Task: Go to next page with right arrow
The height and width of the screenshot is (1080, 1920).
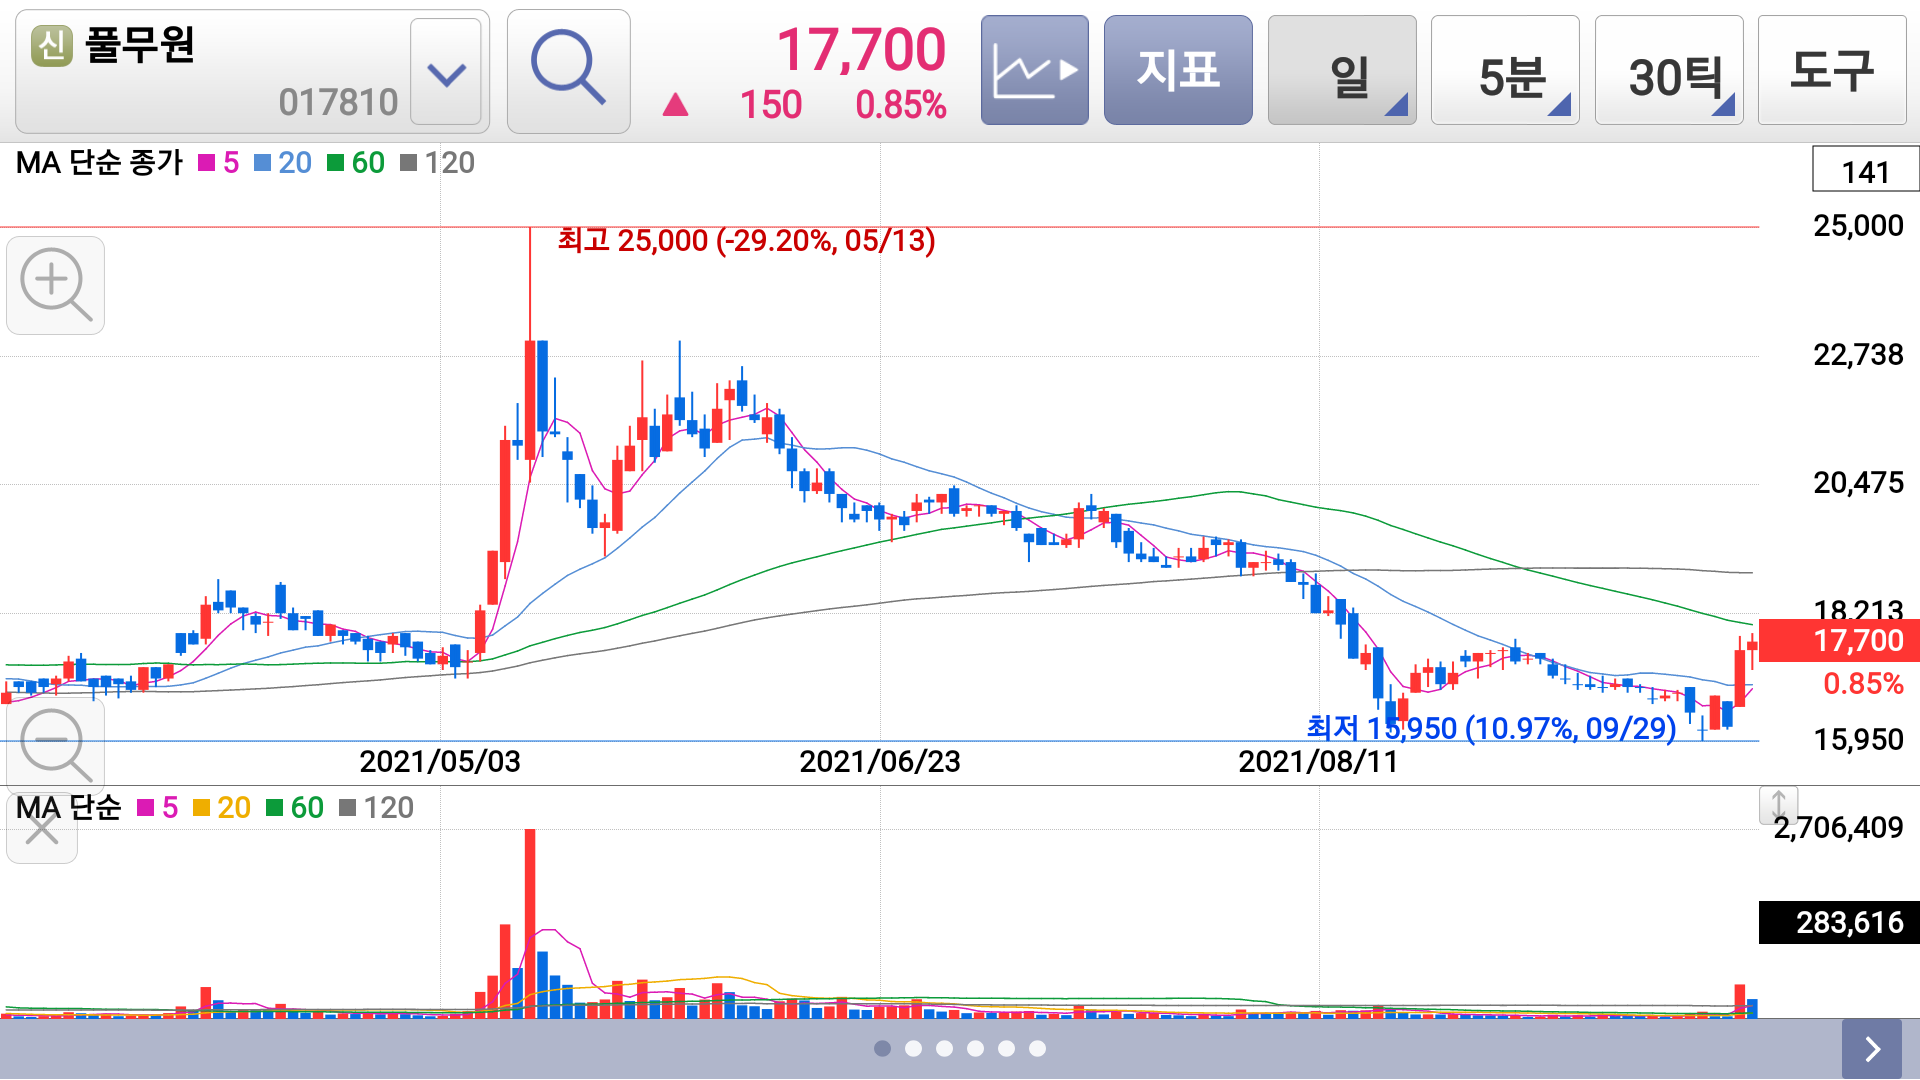Action: pyautogui.click(x=1871, y=1048)
